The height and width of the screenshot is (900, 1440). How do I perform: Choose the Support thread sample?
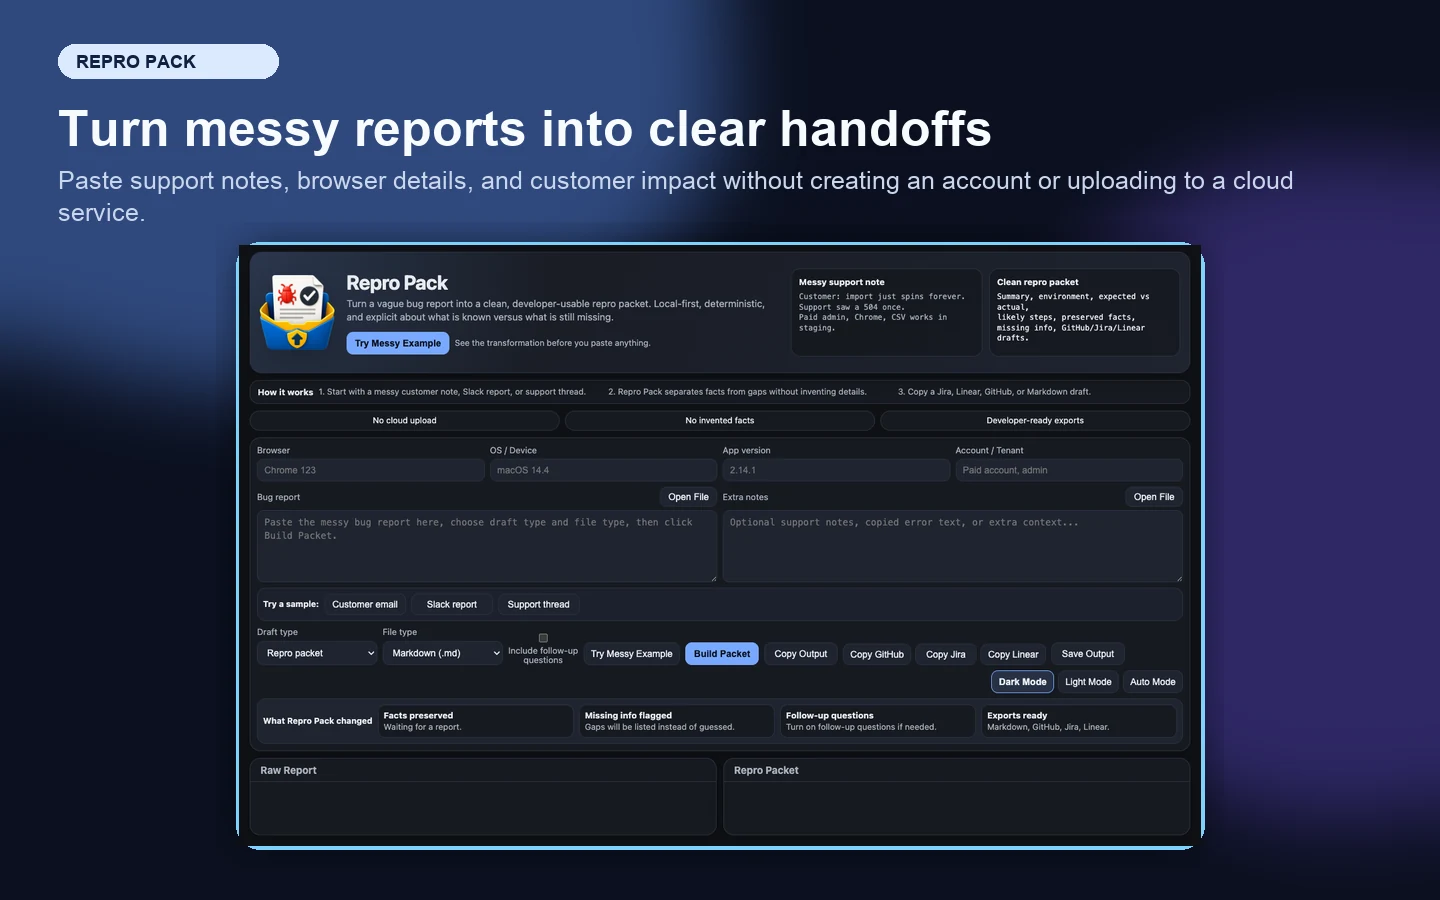point(538,604)
